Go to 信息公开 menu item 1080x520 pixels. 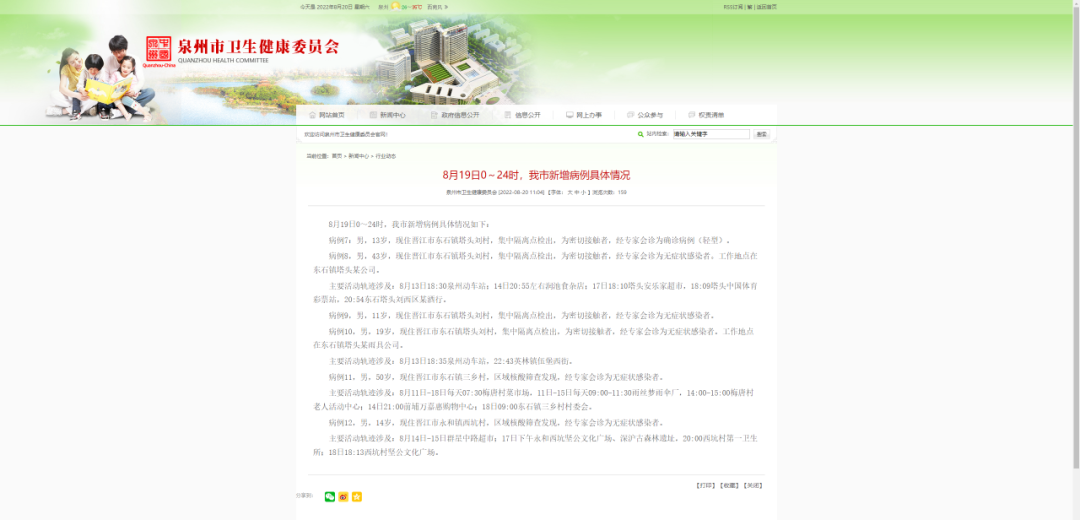(x=527, y=115)
